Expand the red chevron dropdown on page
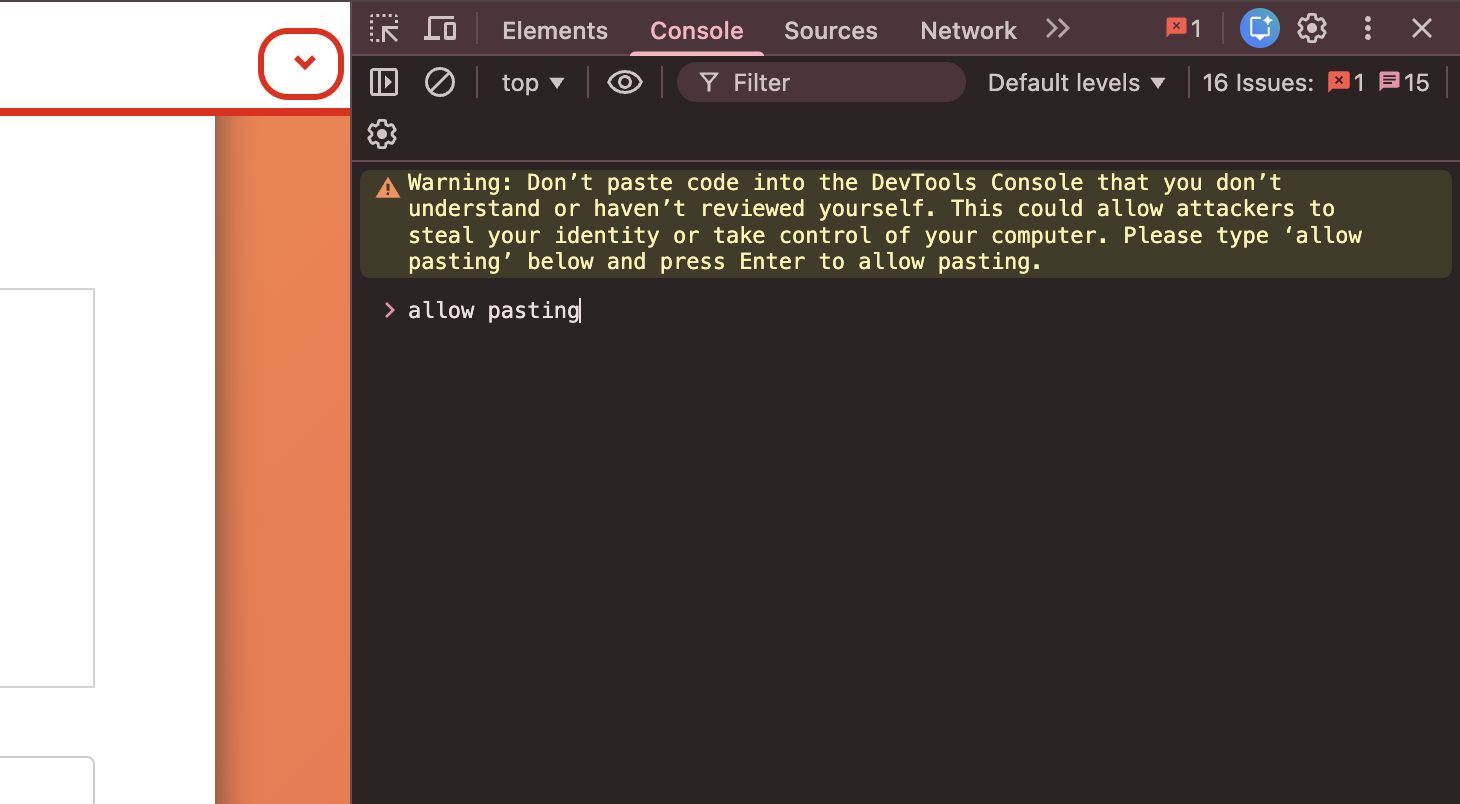The image size is (1460, 804). [303, 63]
